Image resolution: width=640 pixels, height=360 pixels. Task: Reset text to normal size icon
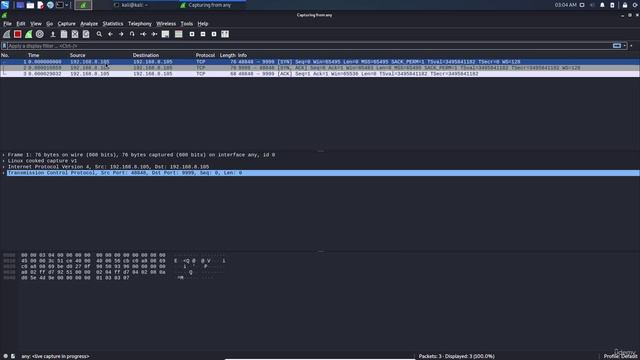(214, 34)
